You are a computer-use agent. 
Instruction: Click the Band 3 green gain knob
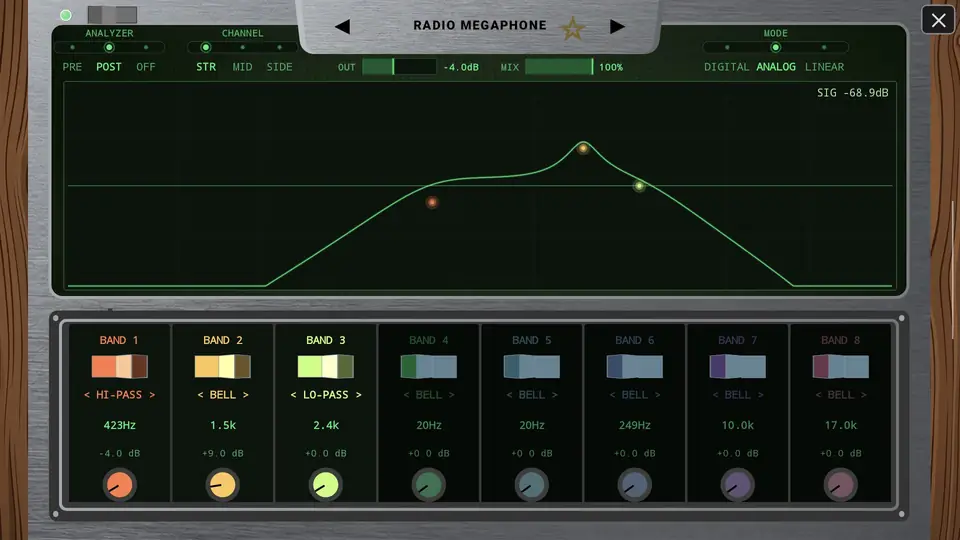tap(325, 484)
